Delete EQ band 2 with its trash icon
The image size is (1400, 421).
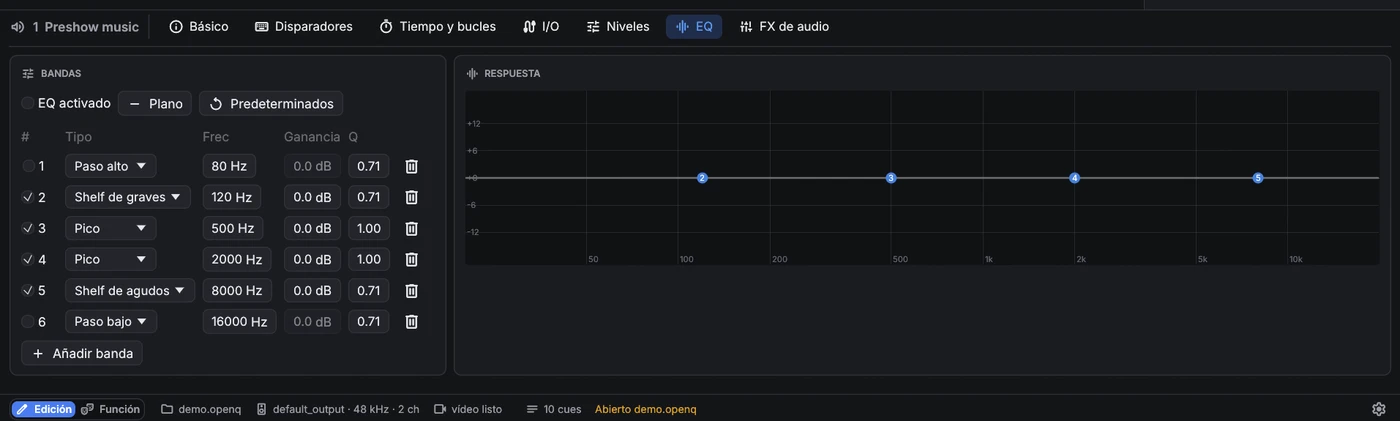(411, 197)
